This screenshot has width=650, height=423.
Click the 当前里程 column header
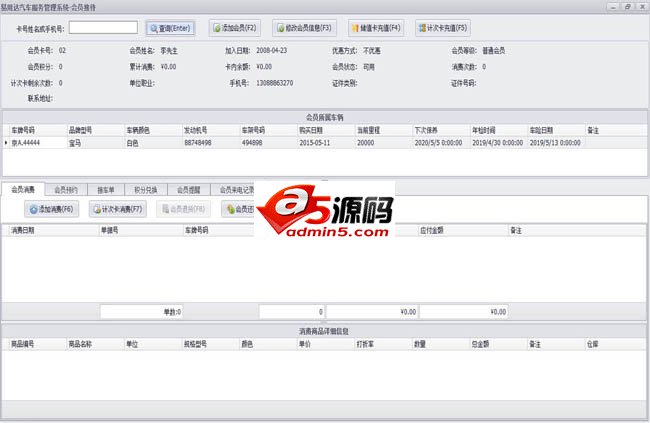383,130
